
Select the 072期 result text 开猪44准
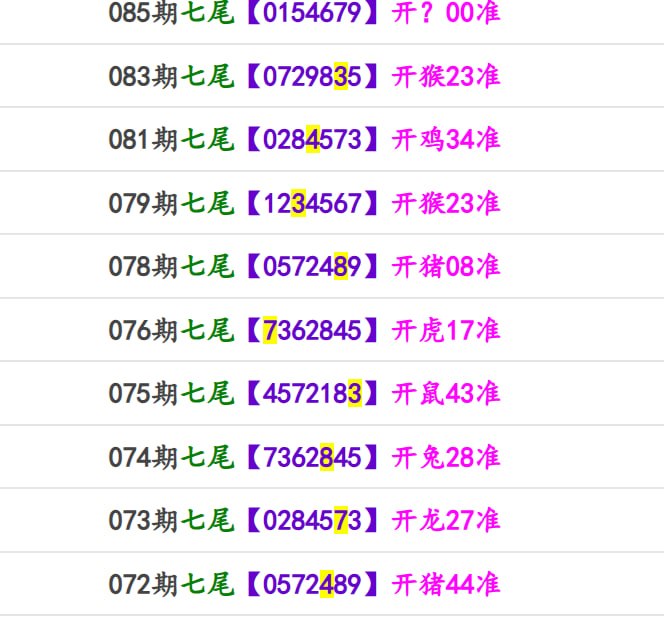tap(446, 584)
